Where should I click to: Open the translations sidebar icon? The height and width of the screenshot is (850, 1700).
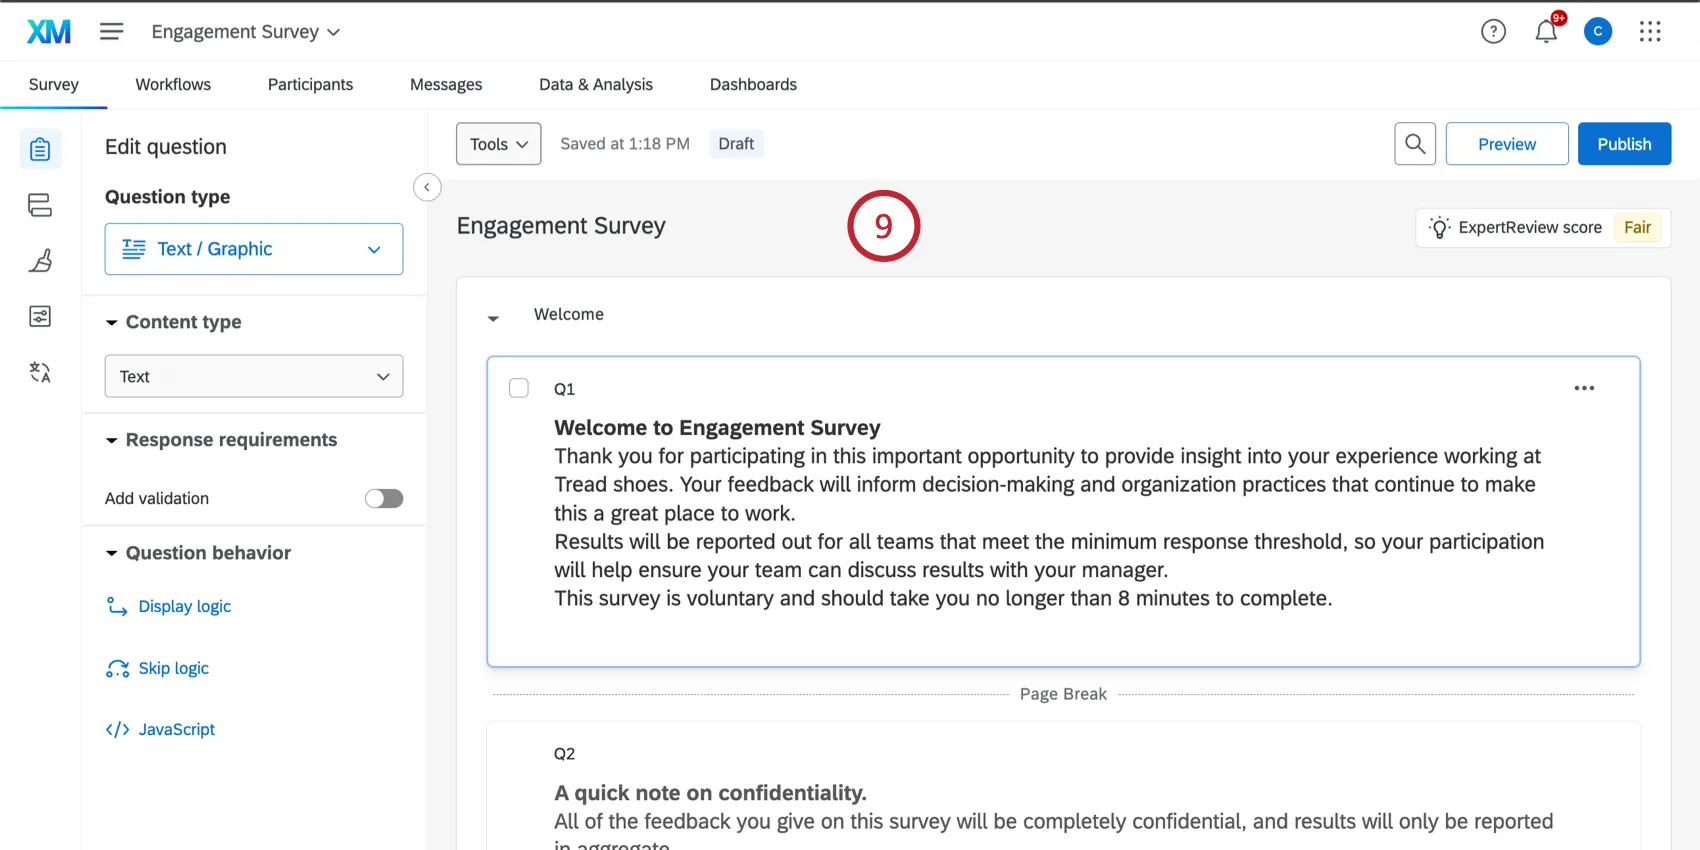click(40, 372)
